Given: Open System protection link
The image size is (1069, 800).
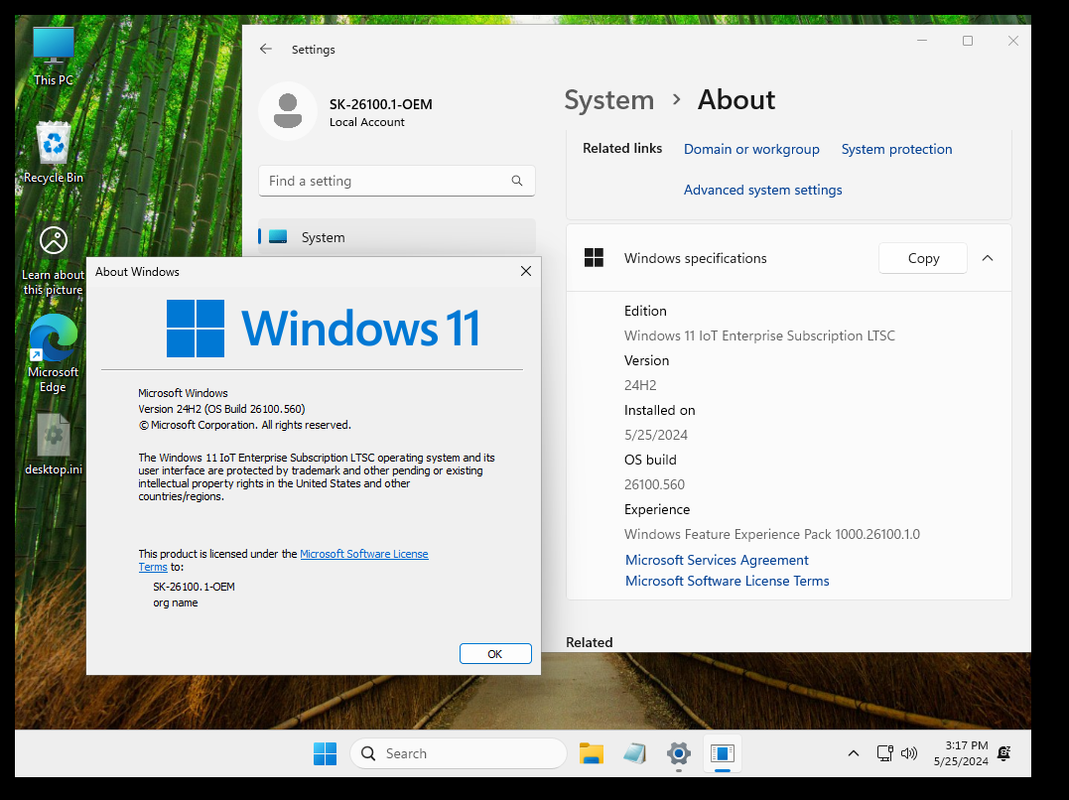Looking at the screenshot, I should pyautogui.click(x=897, y=149).
